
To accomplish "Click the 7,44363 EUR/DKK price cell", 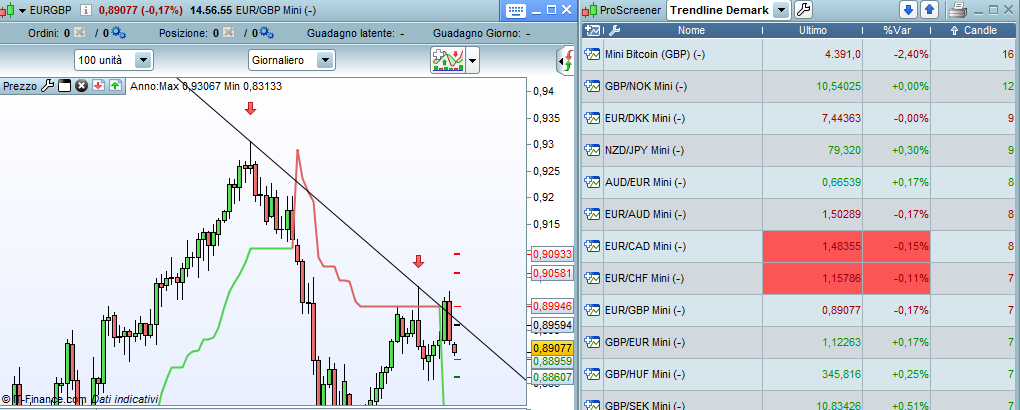I will [813, 118].
